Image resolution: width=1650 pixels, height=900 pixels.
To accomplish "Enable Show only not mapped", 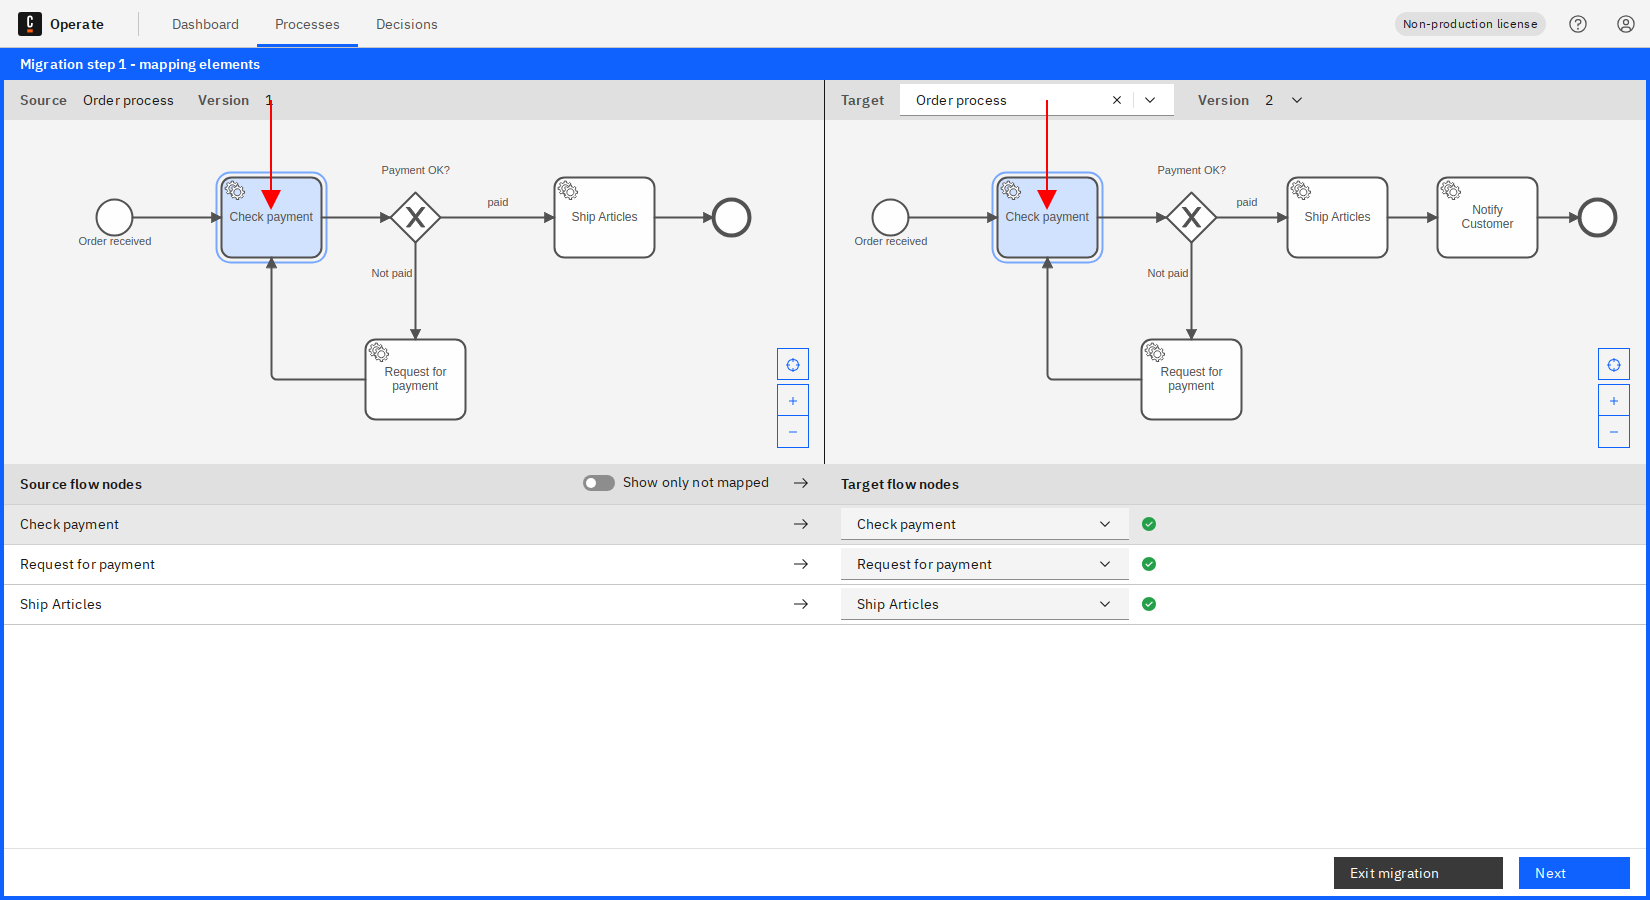I will click(x=598, y=482).
